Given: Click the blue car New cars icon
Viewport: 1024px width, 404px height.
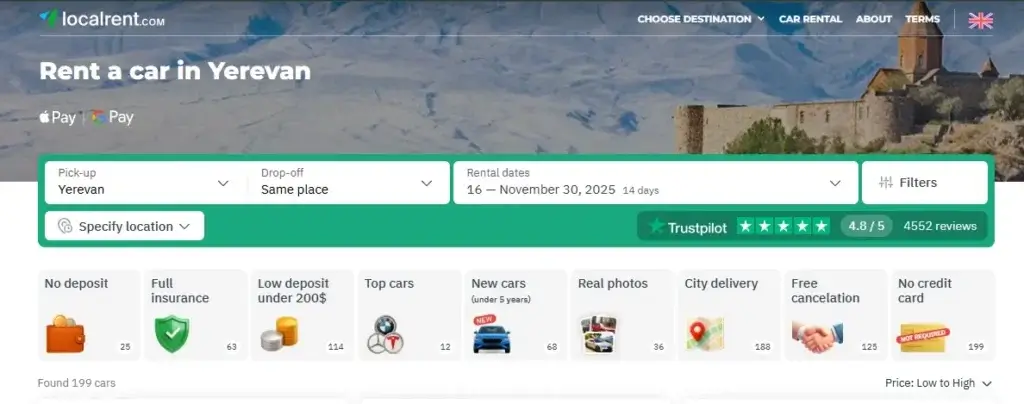Looking at the screenshot, I should click(x=492, y=334).
